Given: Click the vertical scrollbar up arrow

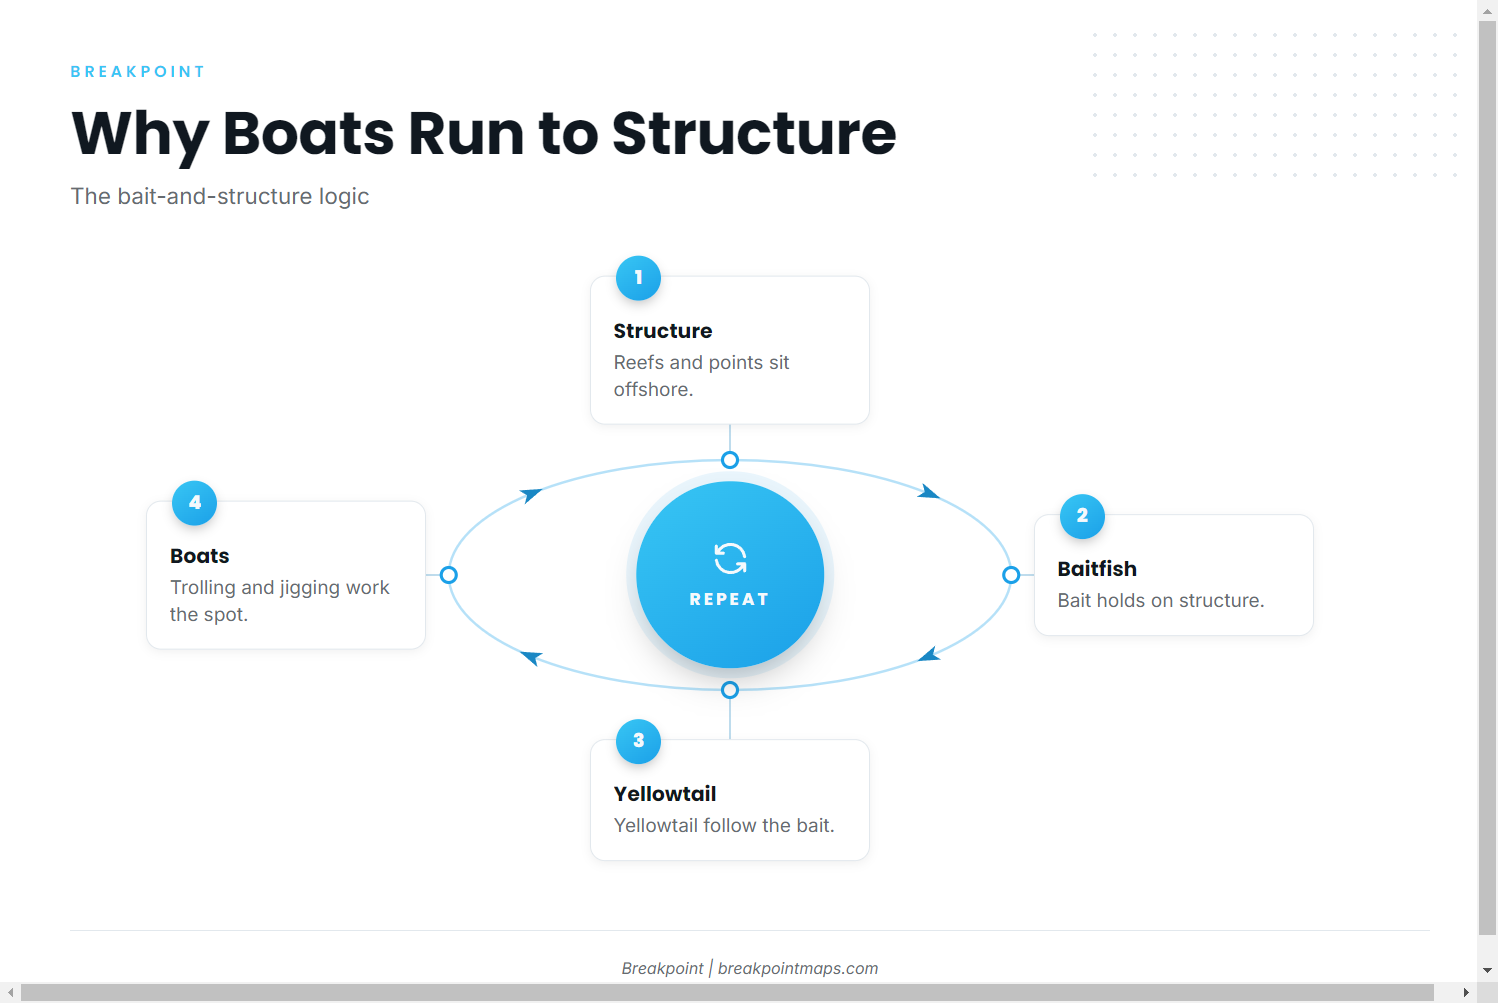Looking at the screenshot, I should (1487, 10).
